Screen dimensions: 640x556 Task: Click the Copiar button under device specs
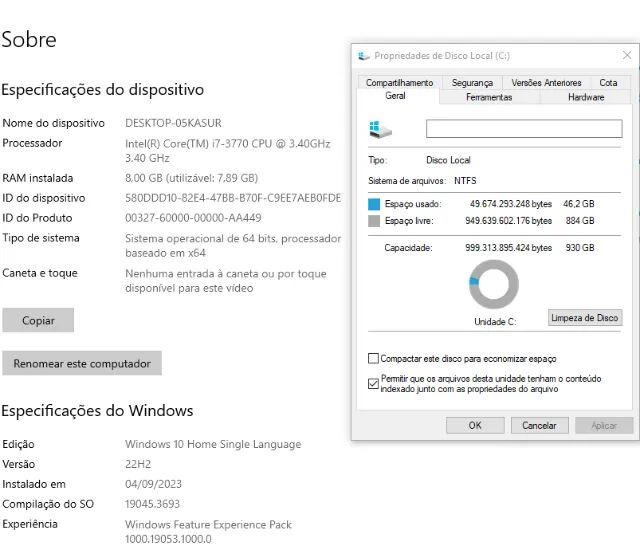pyautogui.click(x=38, y=320)
